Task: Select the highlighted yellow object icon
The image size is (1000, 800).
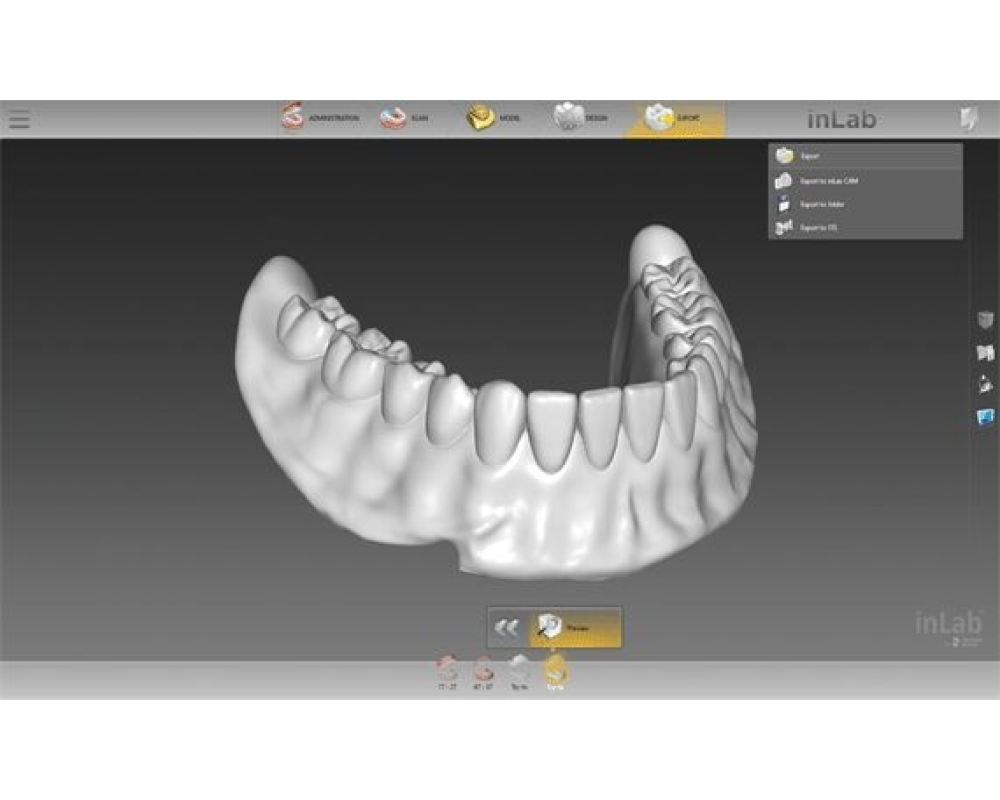Action: pyautogui.click(x=555, y=670)
